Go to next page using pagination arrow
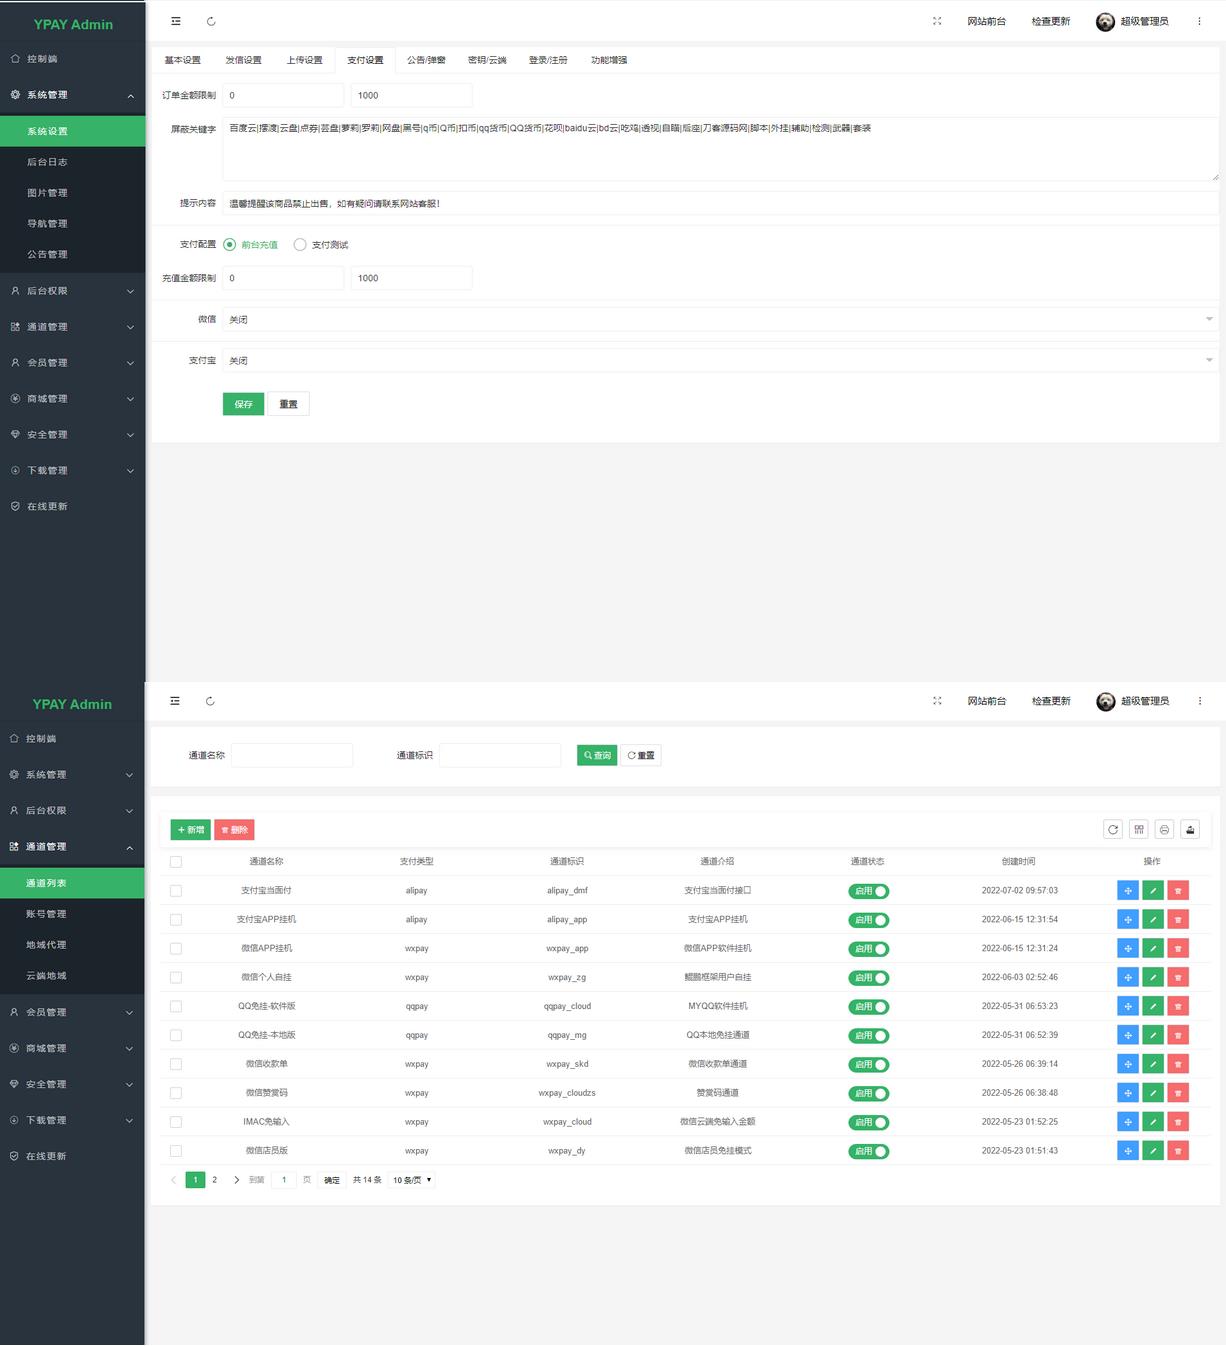Image resolution: width=1226 pixels, height=1346 pixels. (236, 1180)
